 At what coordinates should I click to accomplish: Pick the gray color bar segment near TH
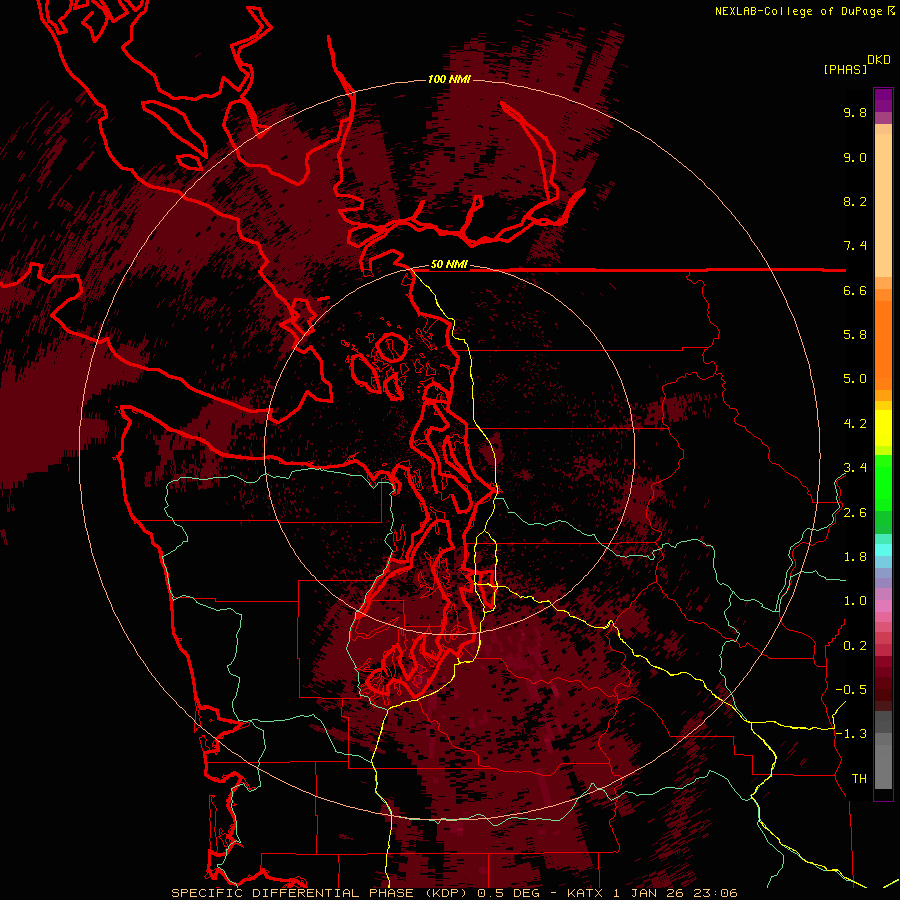[x=883, y=767]
